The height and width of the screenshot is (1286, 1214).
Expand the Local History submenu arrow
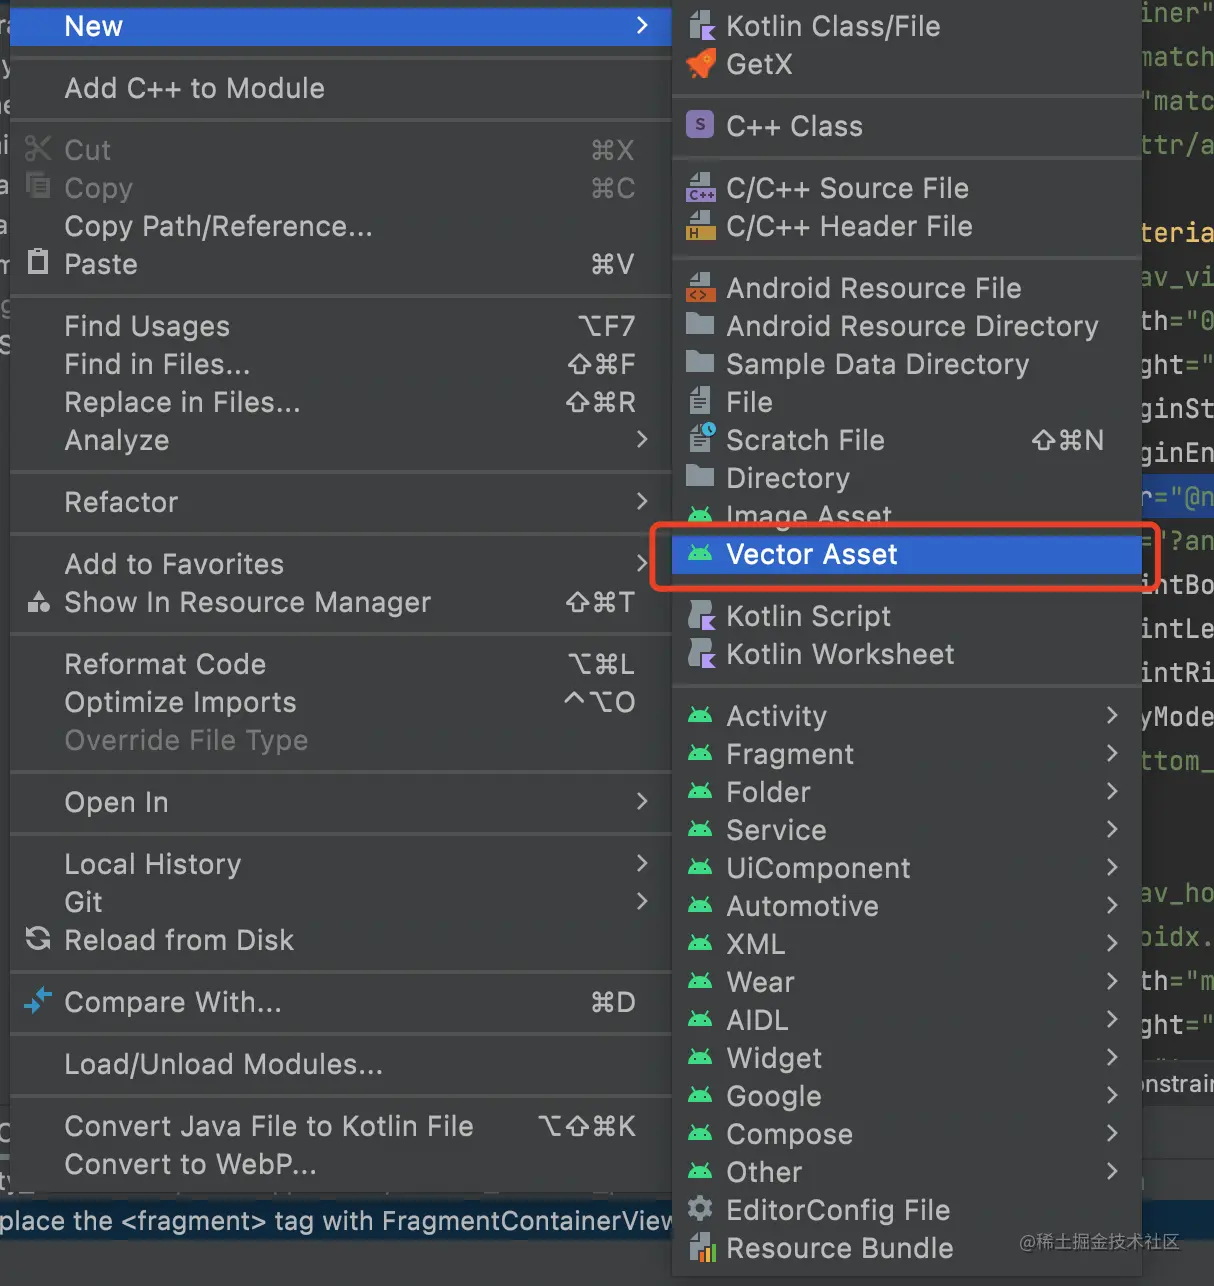point(642,863)
